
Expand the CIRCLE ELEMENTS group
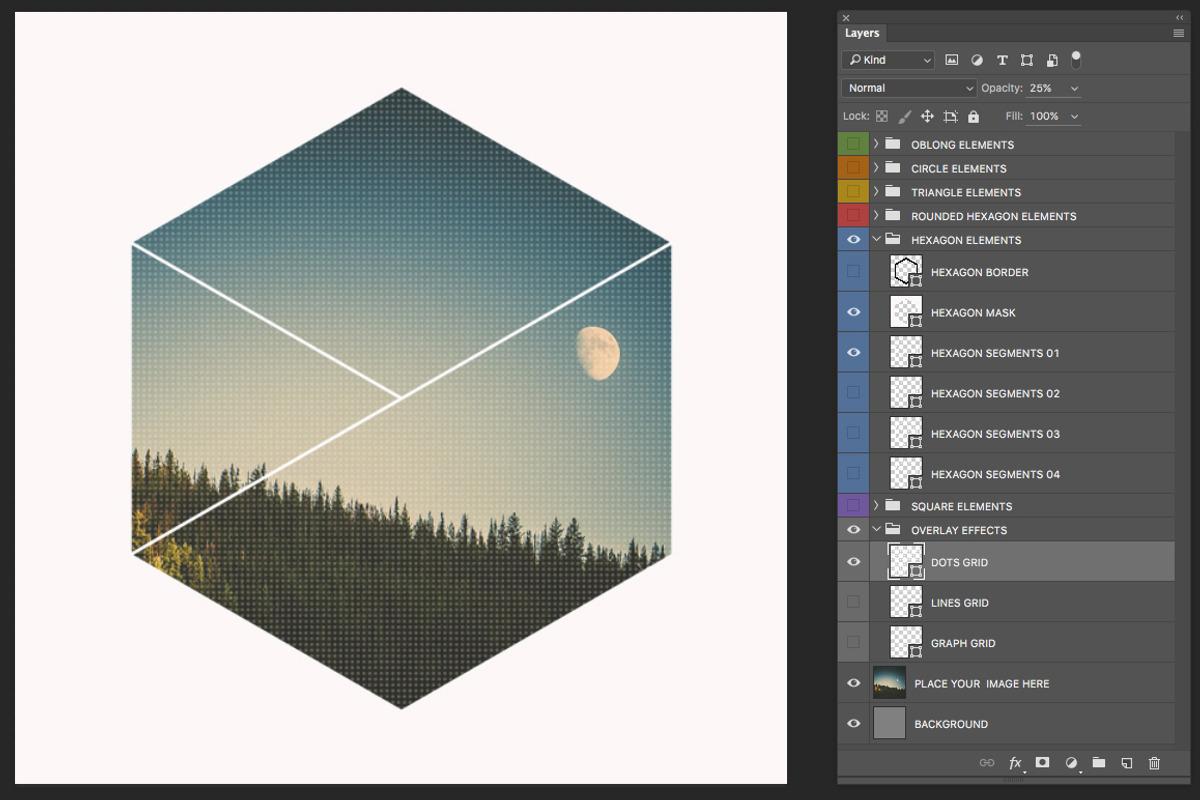876,168
